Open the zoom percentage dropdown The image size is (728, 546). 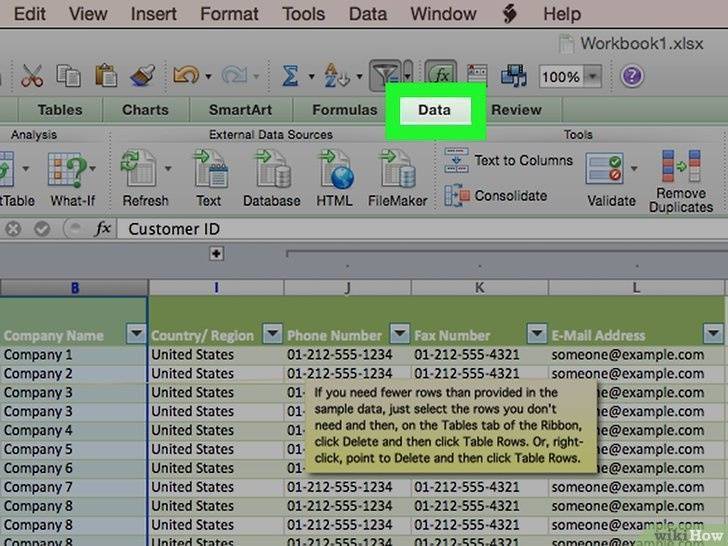593,77
